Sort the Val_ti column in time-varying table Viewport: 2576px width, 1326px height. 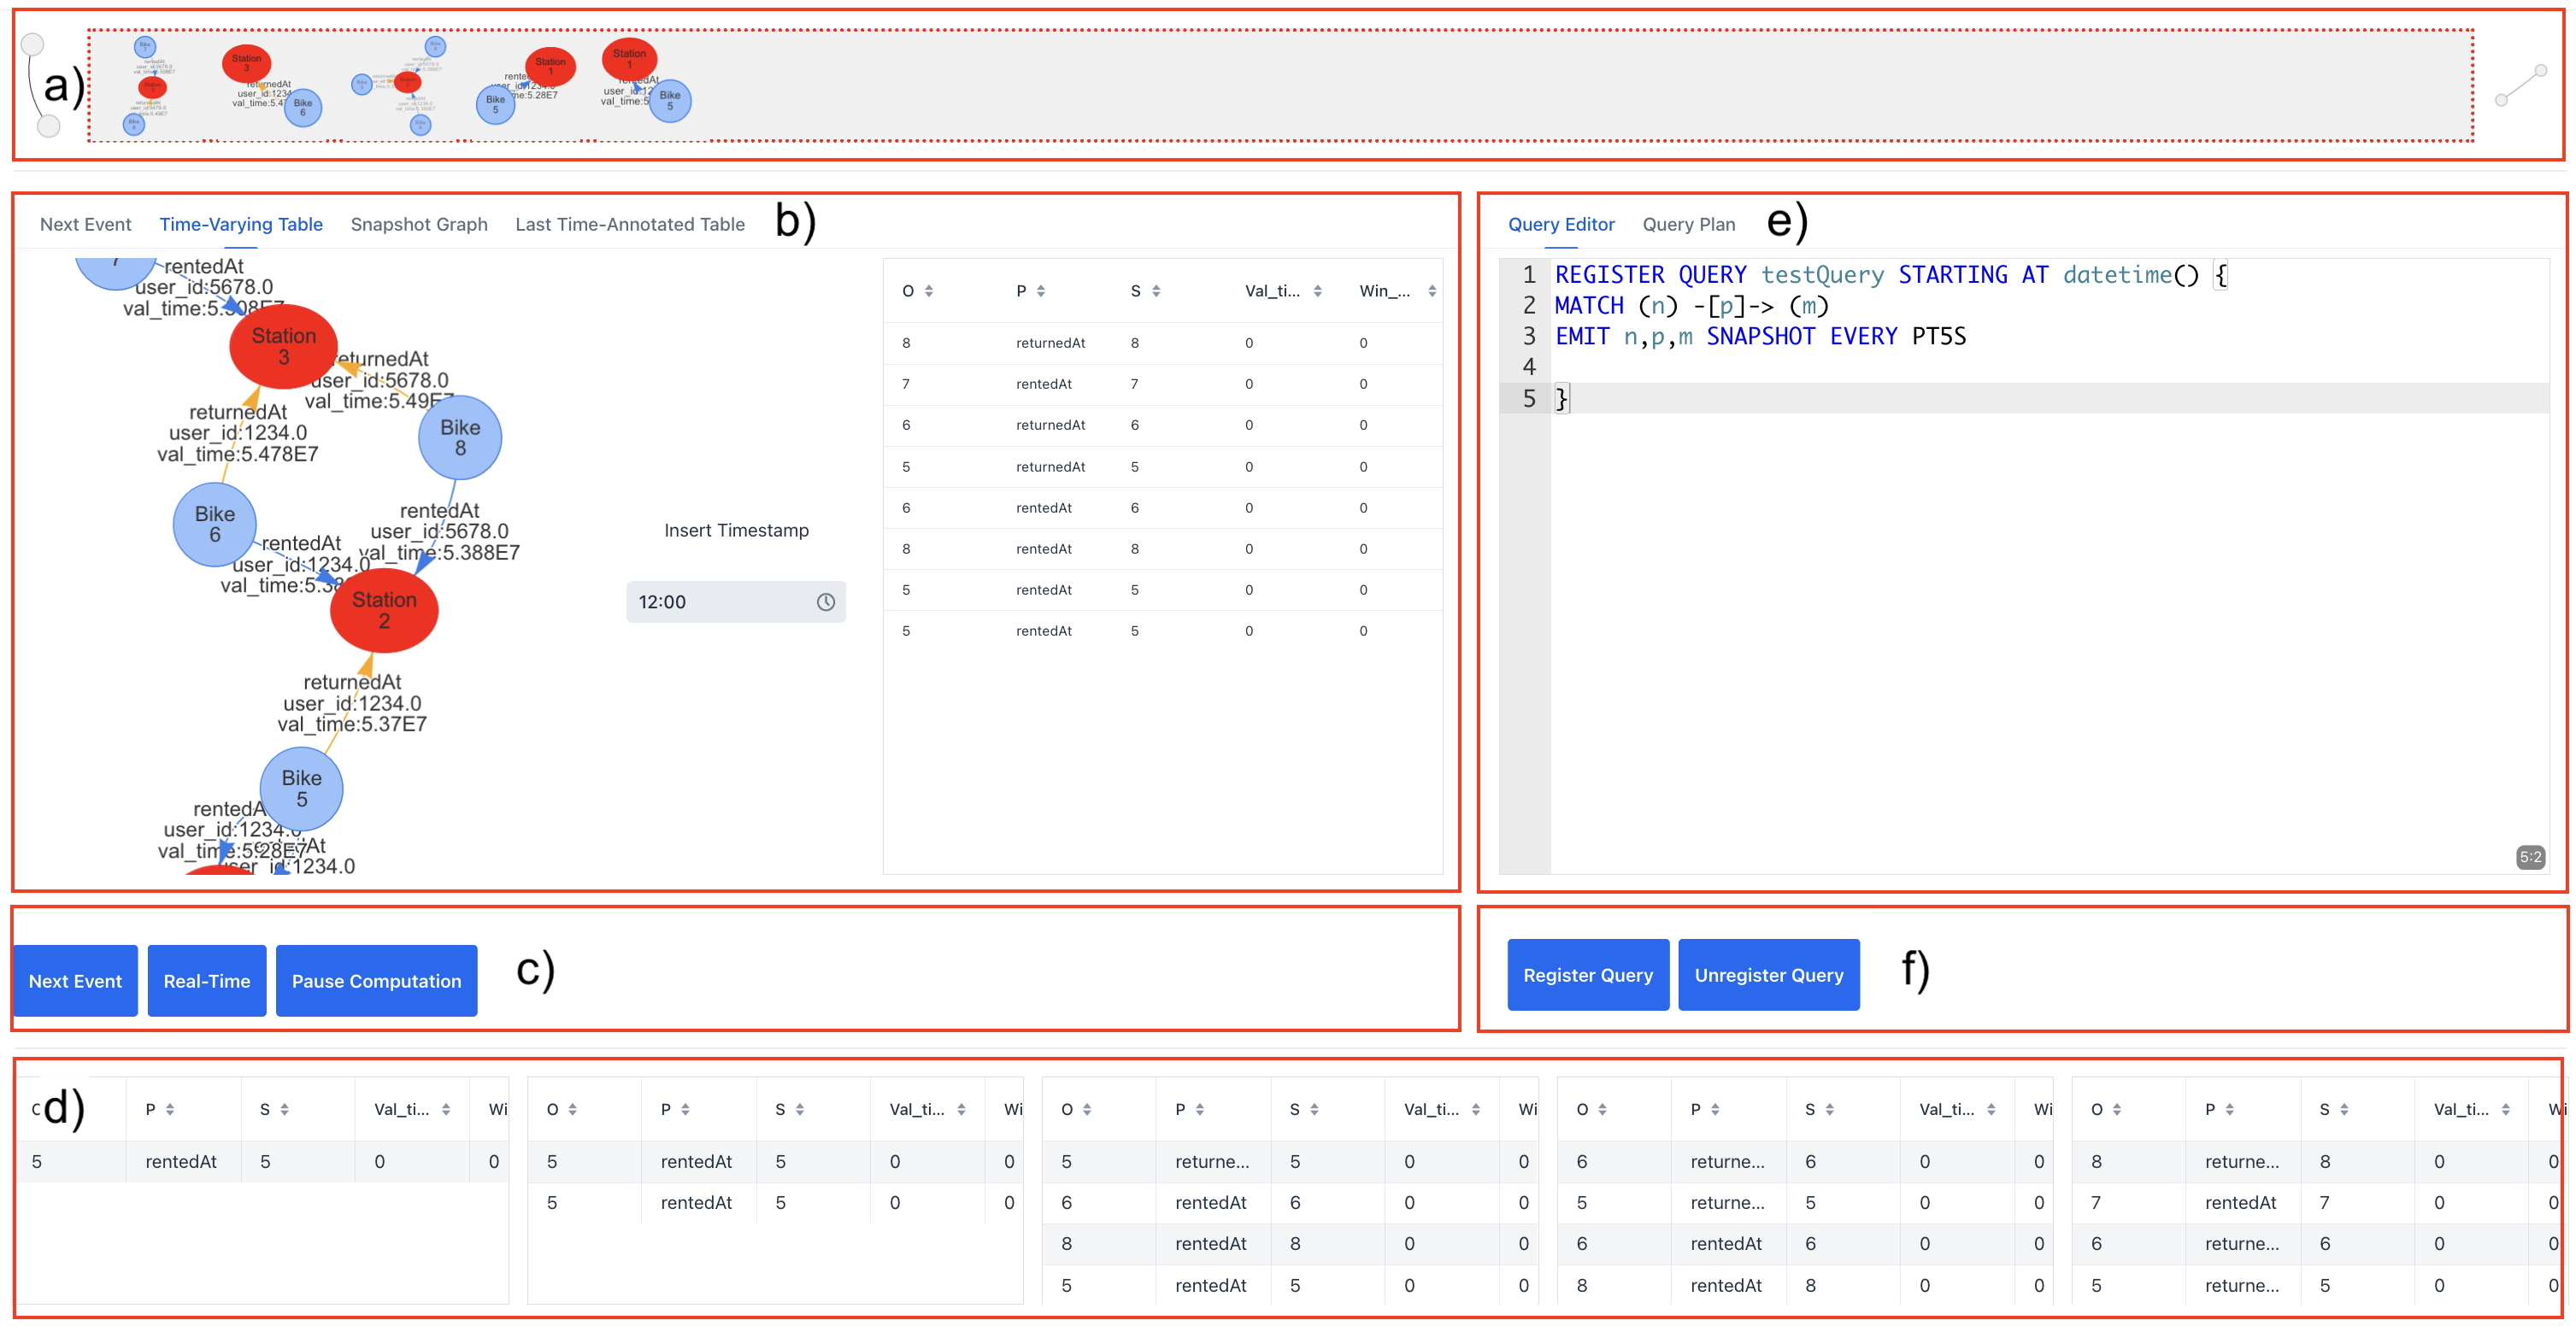click(x=1317, y=291)
